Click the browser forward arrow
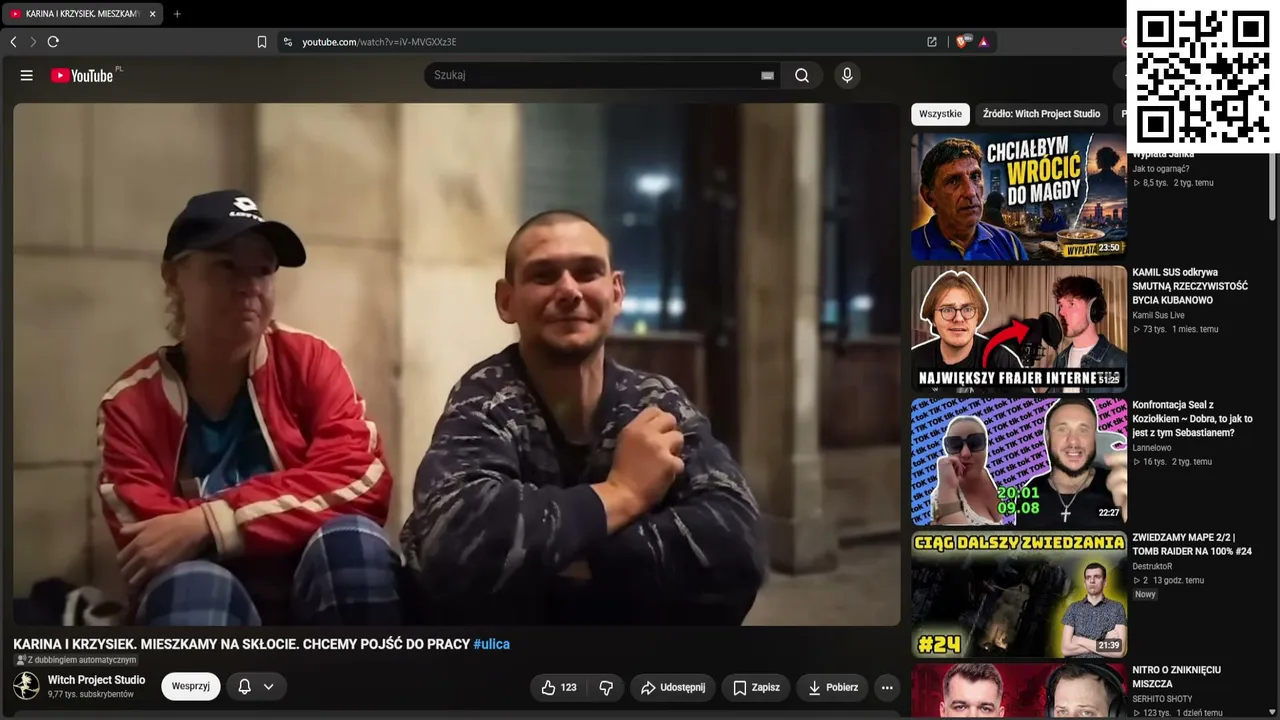The height and width of the screenshot is (720, 1280). pyautogui.click(x=33, y=42)
